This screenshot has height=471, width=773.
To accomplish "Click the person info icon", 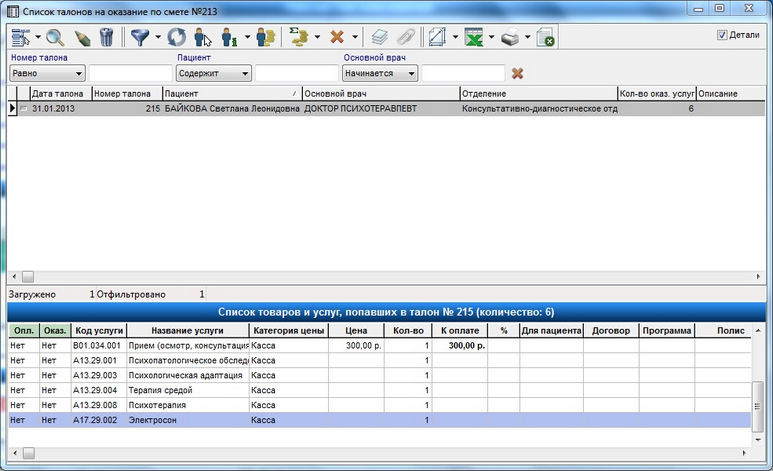I will 229,37.
